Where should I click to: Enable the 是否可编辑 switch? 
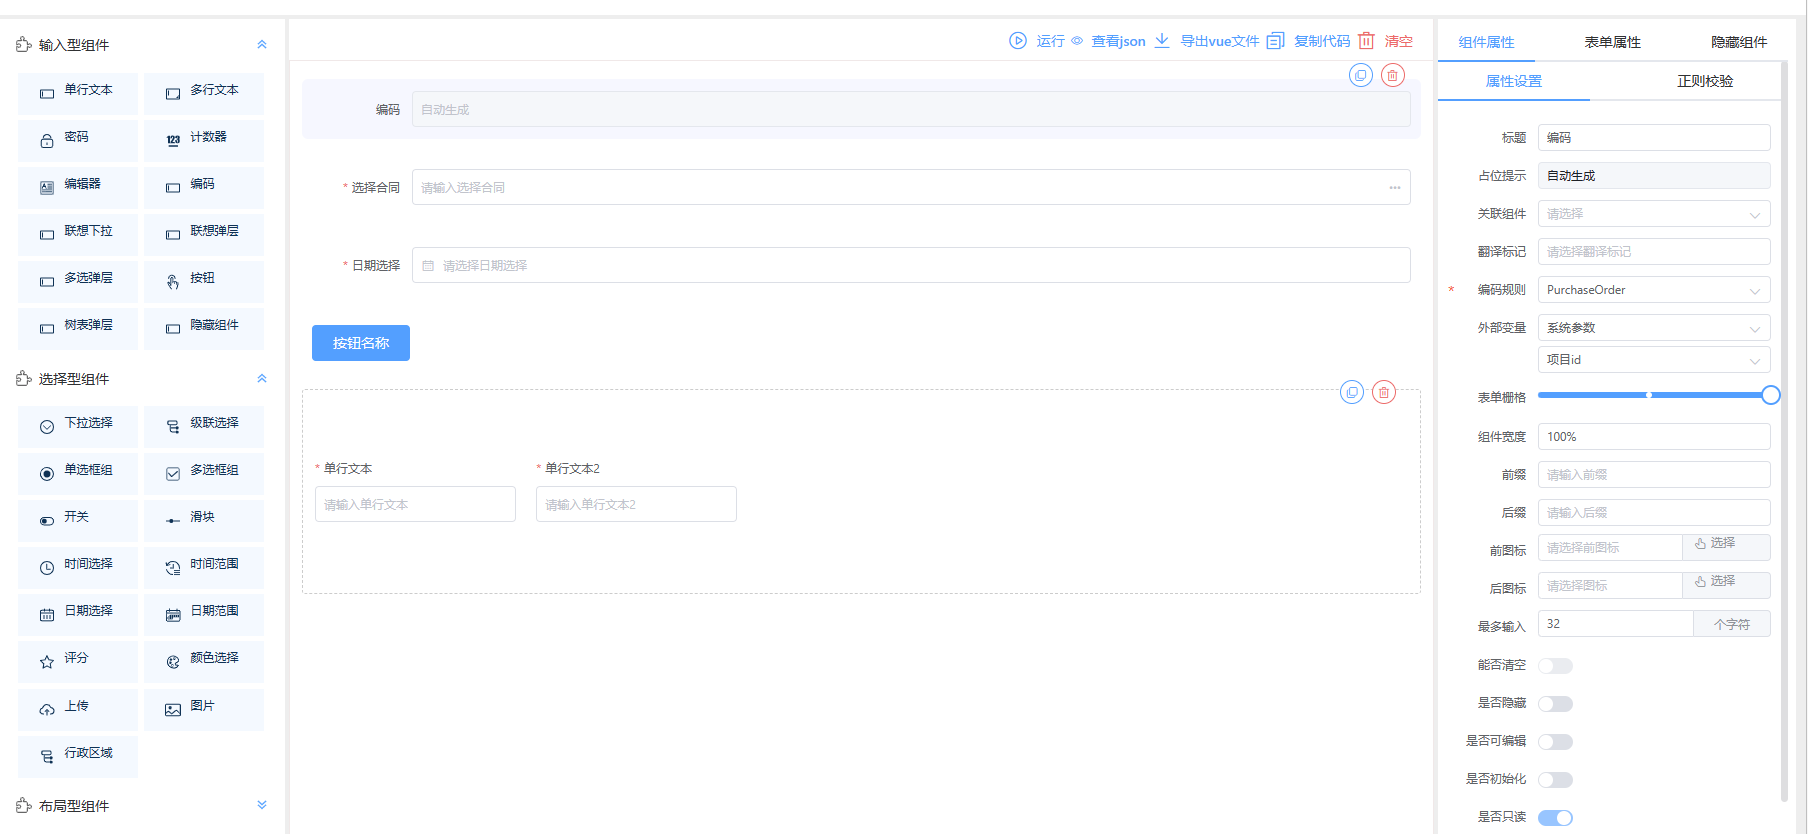[x=1555, y=742]
